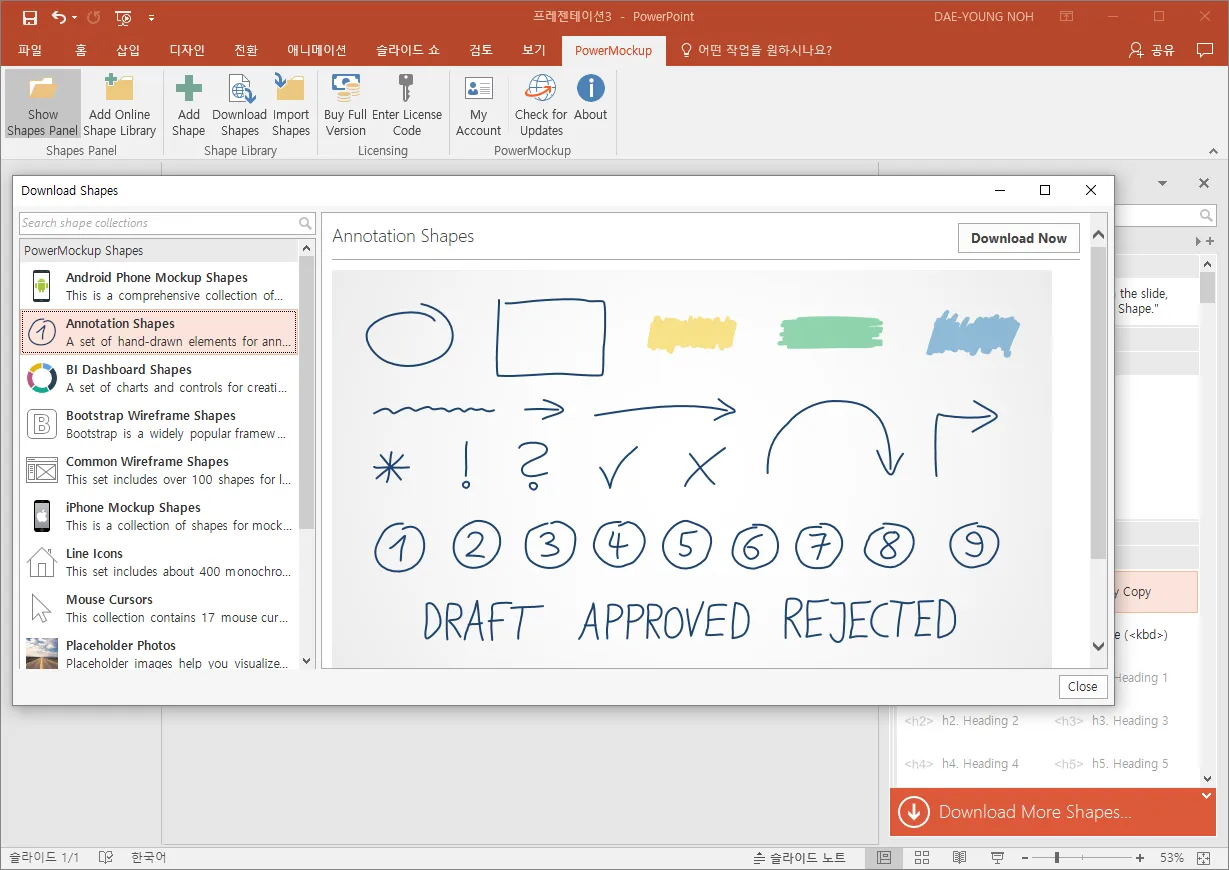
Task: Open the Quick Access Toolbar customize dropdown
Action: coord(151,17)
